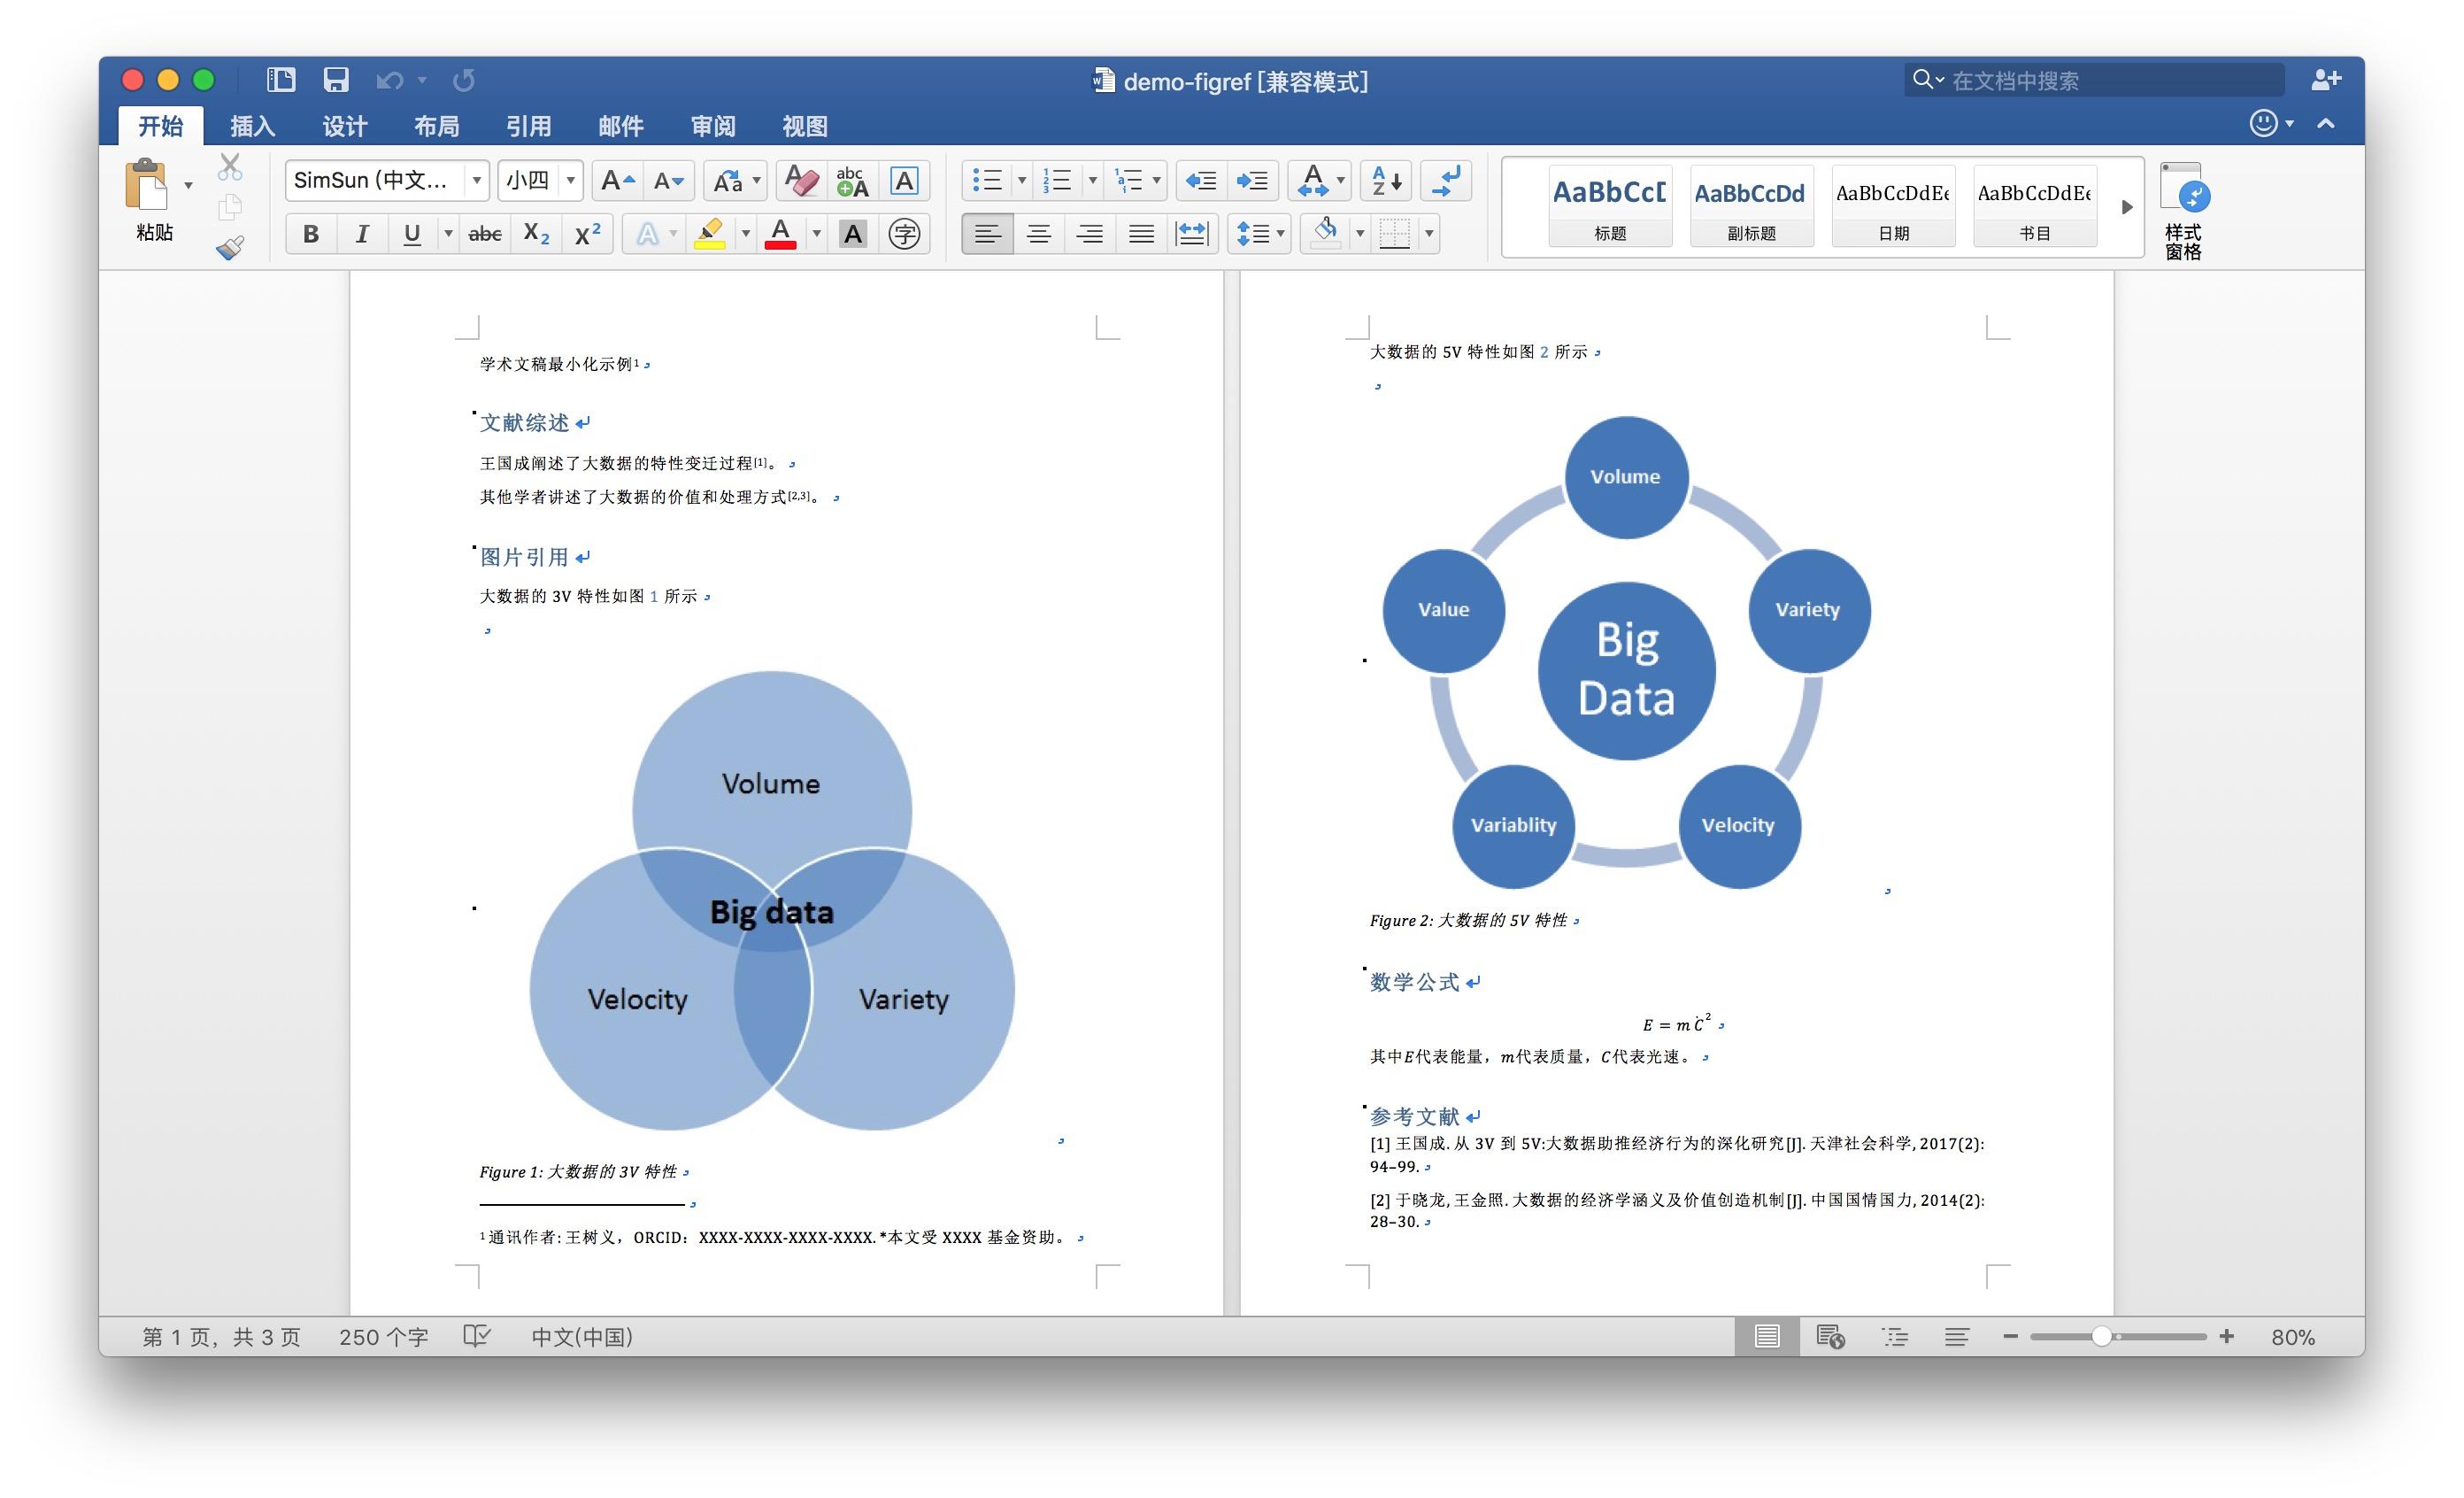Screen dimensions: 2464x1498
Task: Open the SimSun font name dropdown
Action: (477, 181)
